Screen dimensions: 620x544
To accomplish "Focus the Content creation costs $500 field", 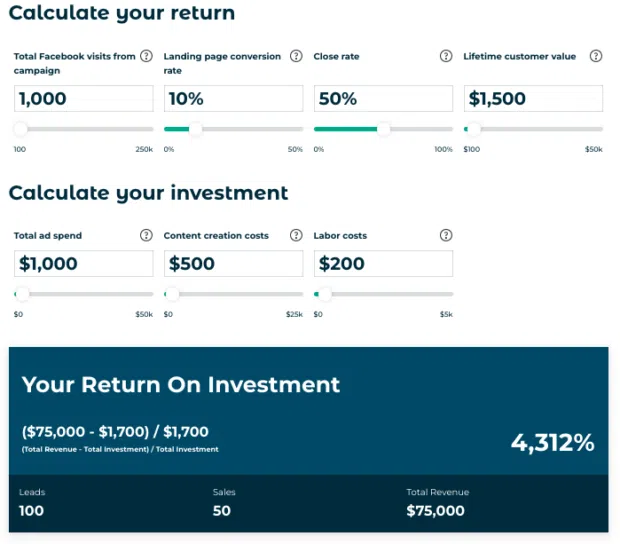I will point(233,264).
